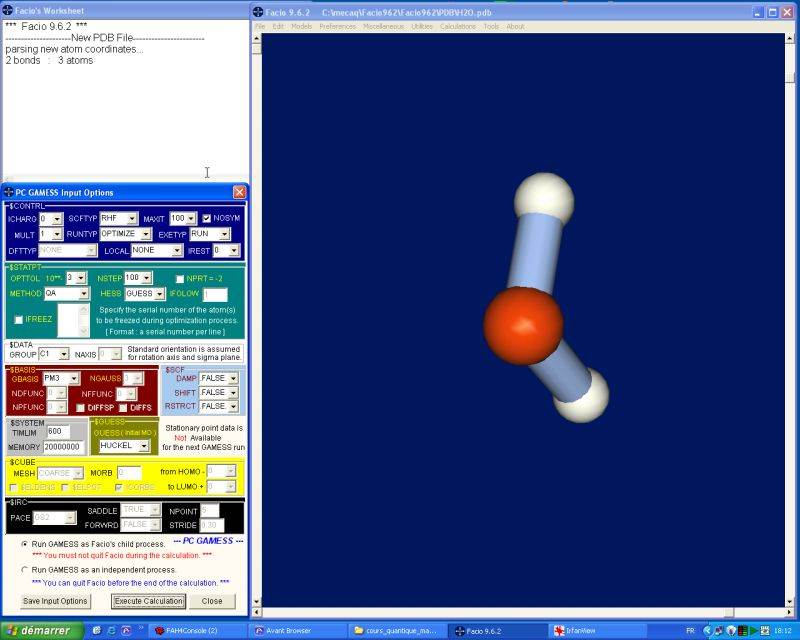Open the SCFTYP dropdown showing RHF

tap(132, 218)
